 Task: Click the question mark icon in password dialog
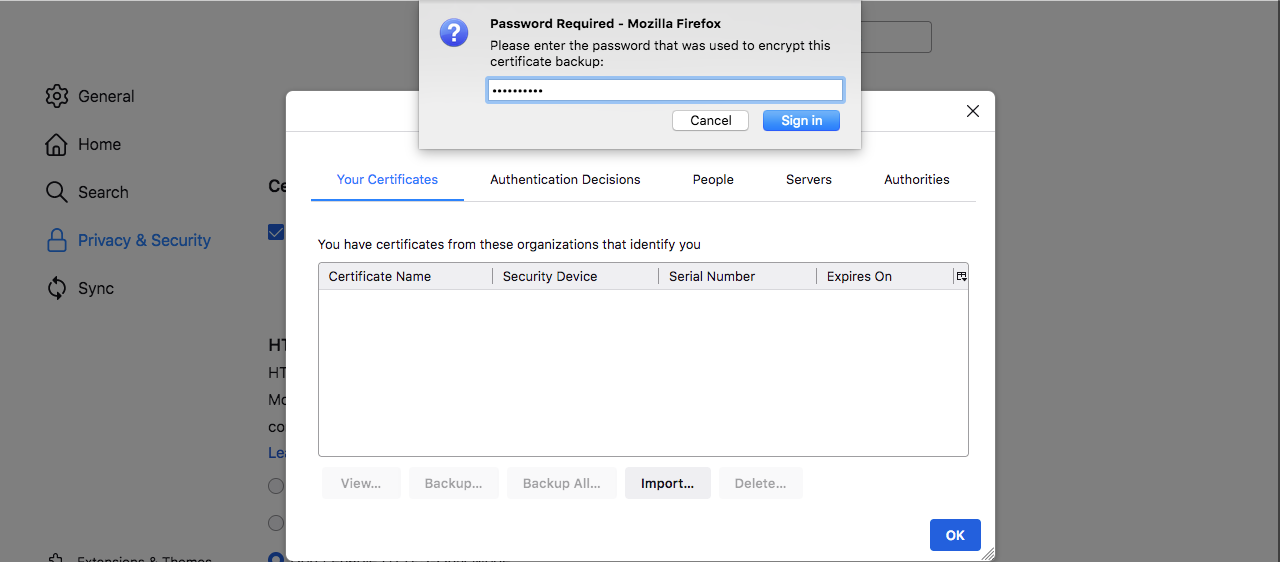[x=454, y=32]
